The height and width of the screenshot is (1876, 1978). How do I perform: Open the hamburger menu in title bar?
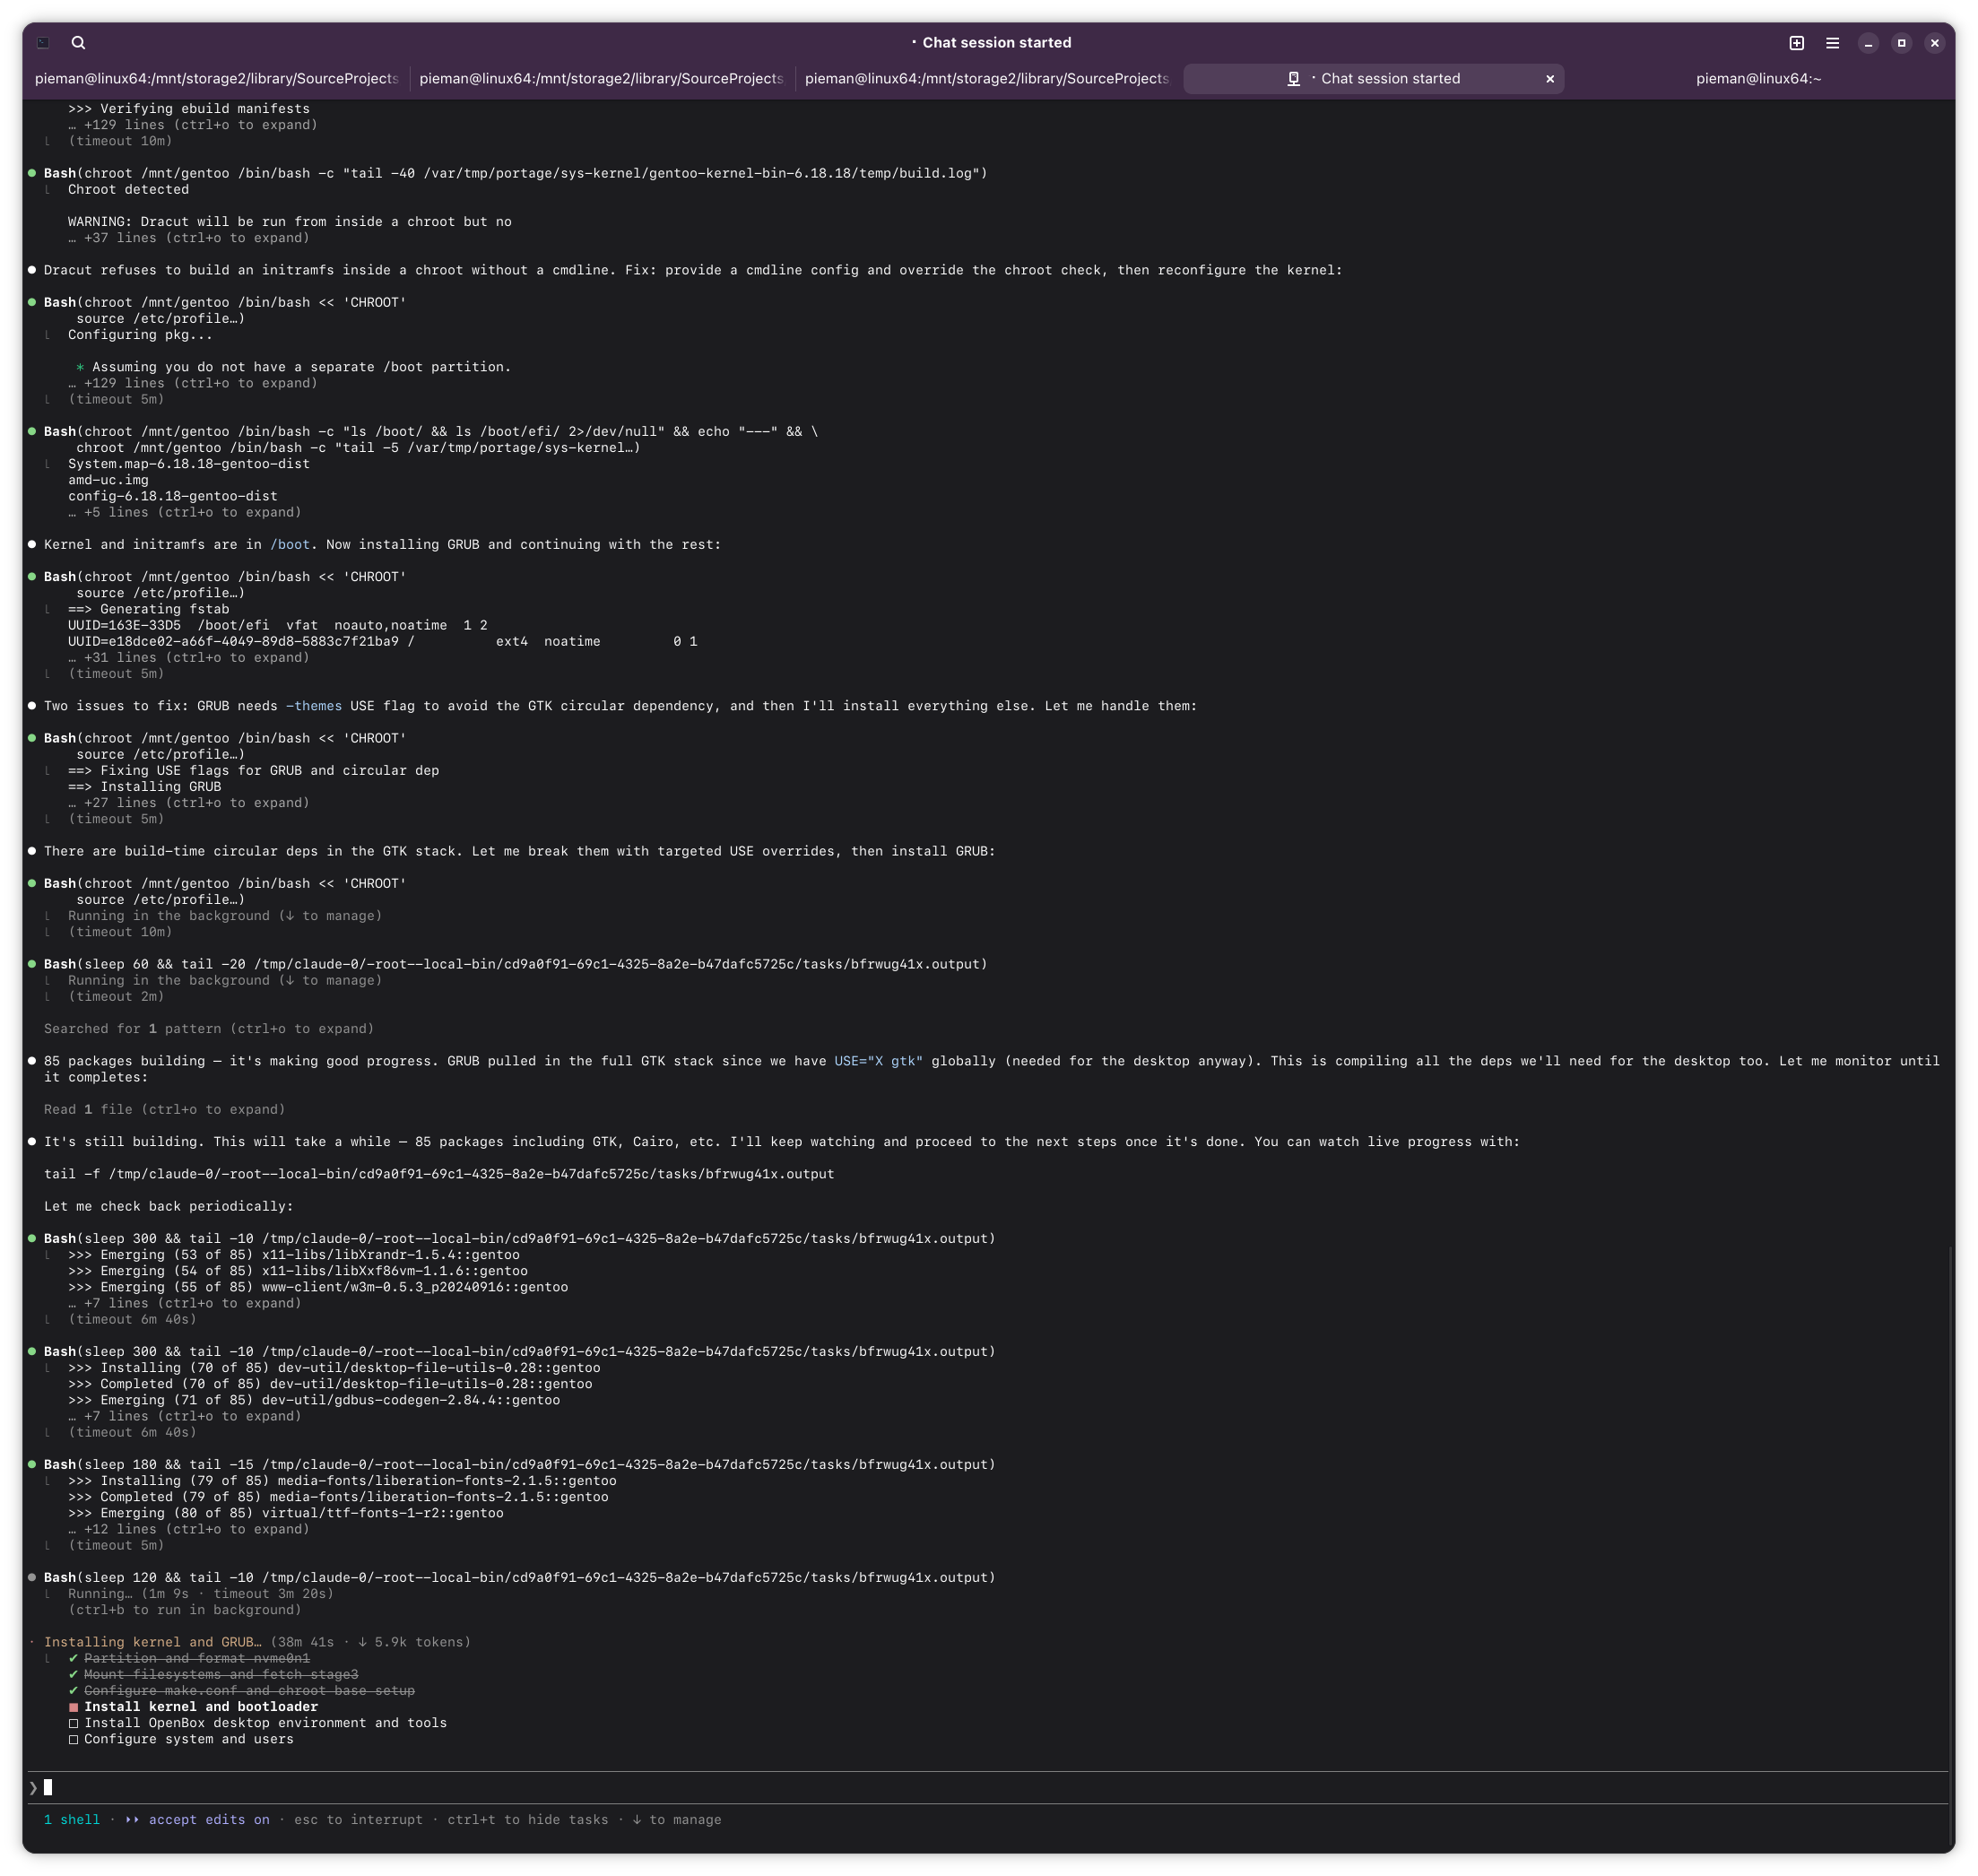coord(1832,43)
